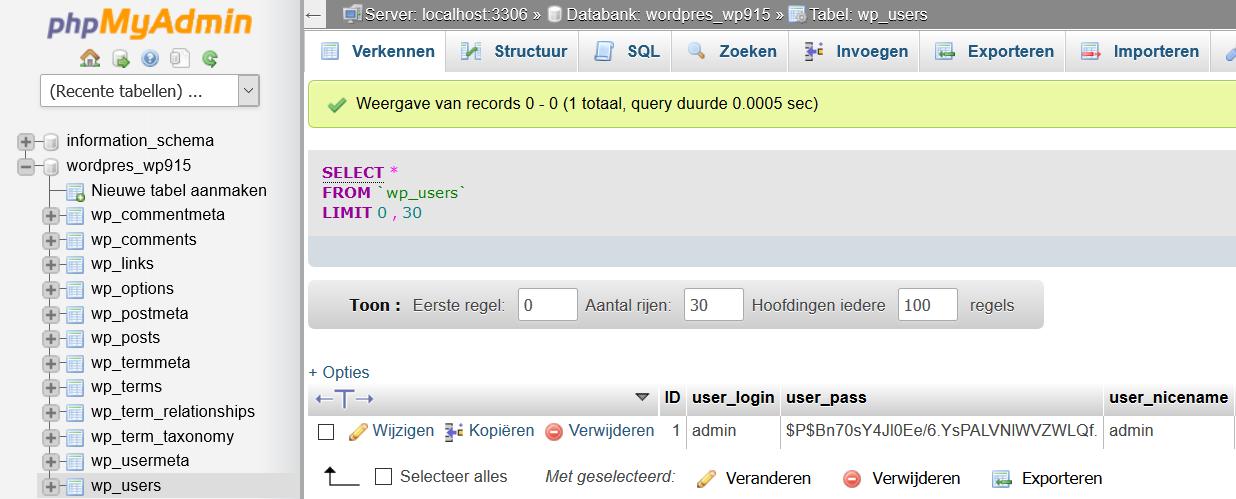Click the copy icon next to Kopiëren
The image size is (1236, 499).
pyautogui.click(x=454, y=432)
